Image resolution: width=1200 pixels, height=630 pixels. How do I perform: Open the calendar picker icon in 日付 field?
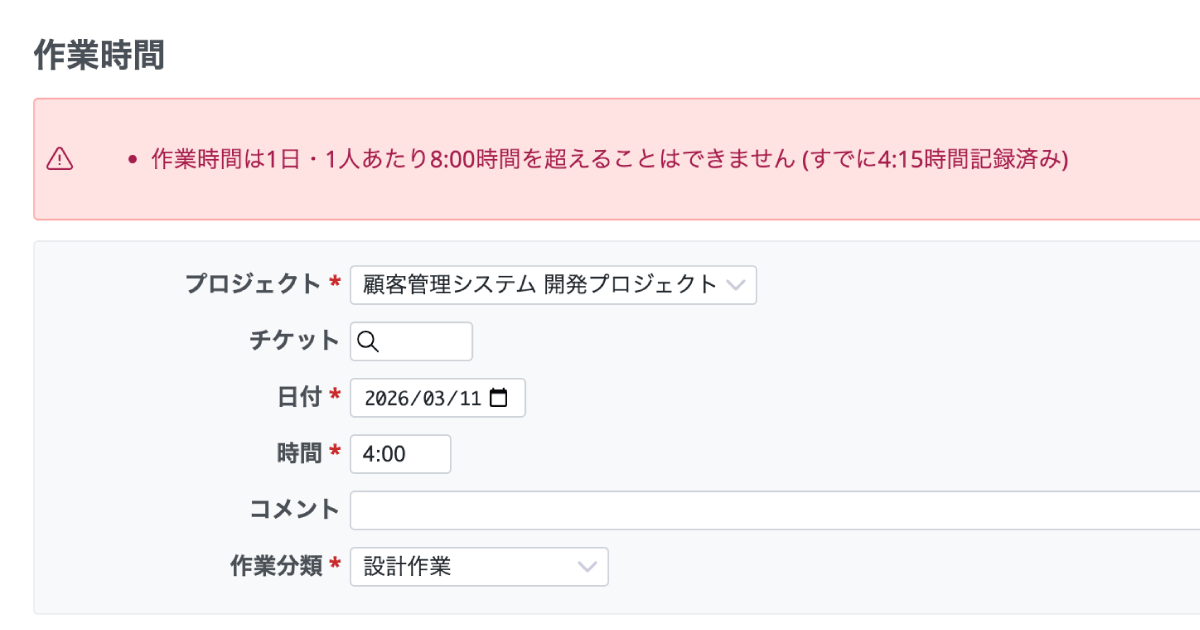[x=498, y=398]
